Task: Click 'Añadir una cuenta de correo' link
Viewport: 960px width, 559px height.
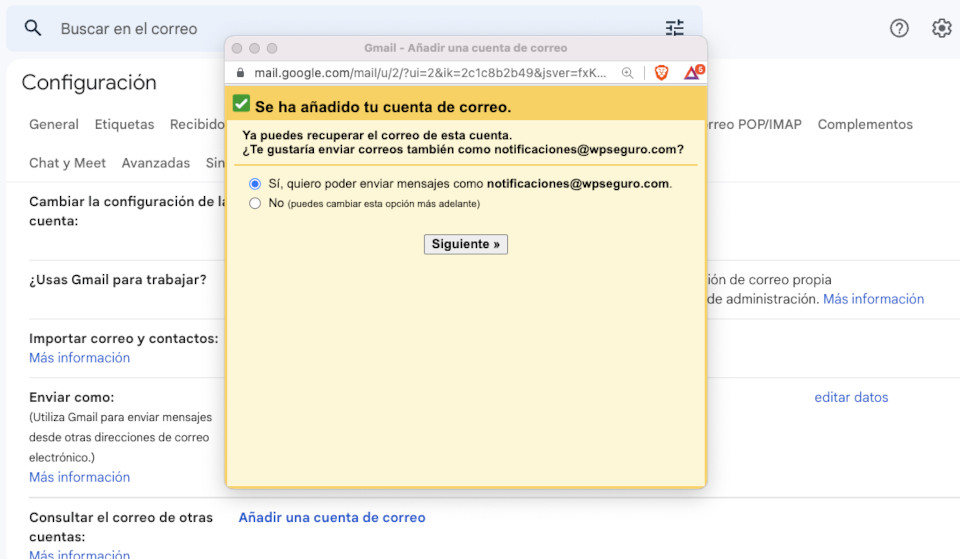Action: click(332, 517)
